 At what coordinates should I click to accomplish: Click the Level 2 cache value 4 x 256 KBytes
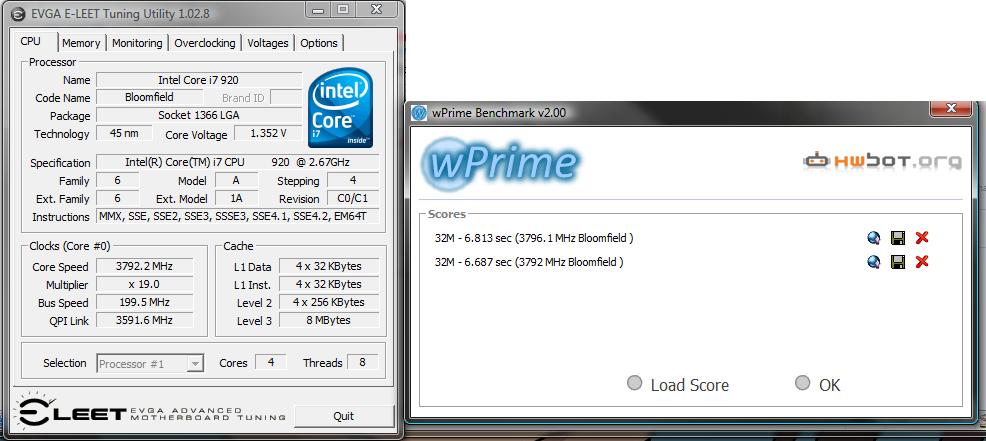click(x=329, y=302)
